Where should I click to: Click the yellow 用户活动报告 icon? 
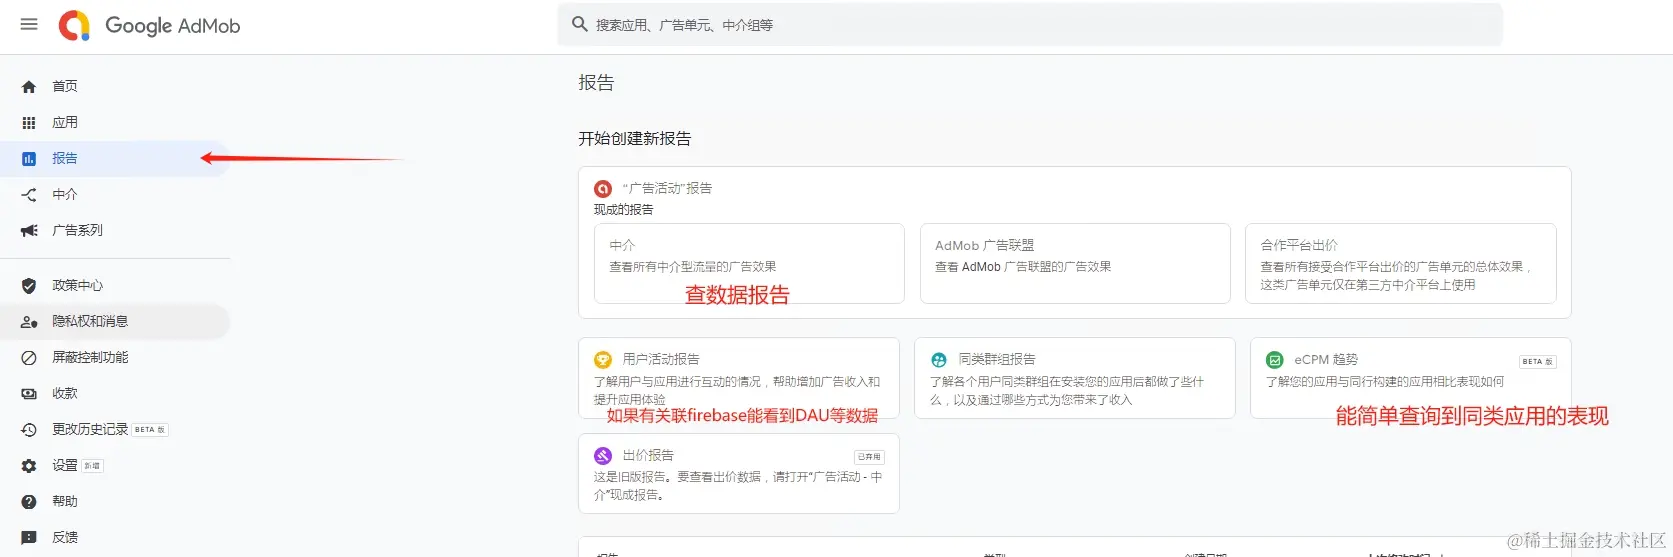coord(603,360)
